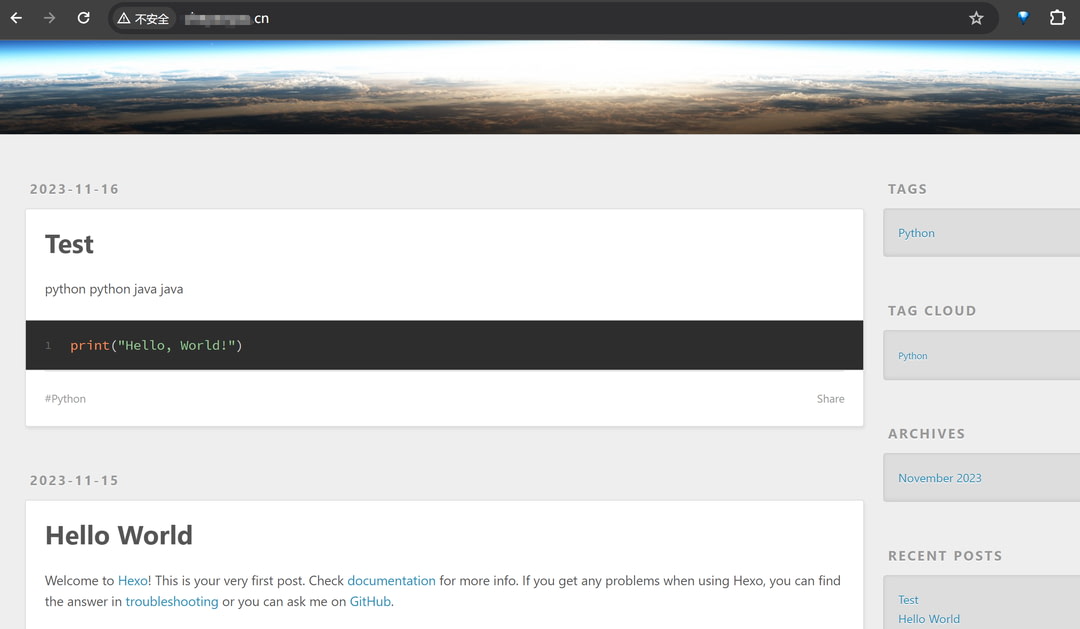This screenshot has width=1080, height=629.
Task: Click the not secure warning badge
Action: tap(143, 18)
